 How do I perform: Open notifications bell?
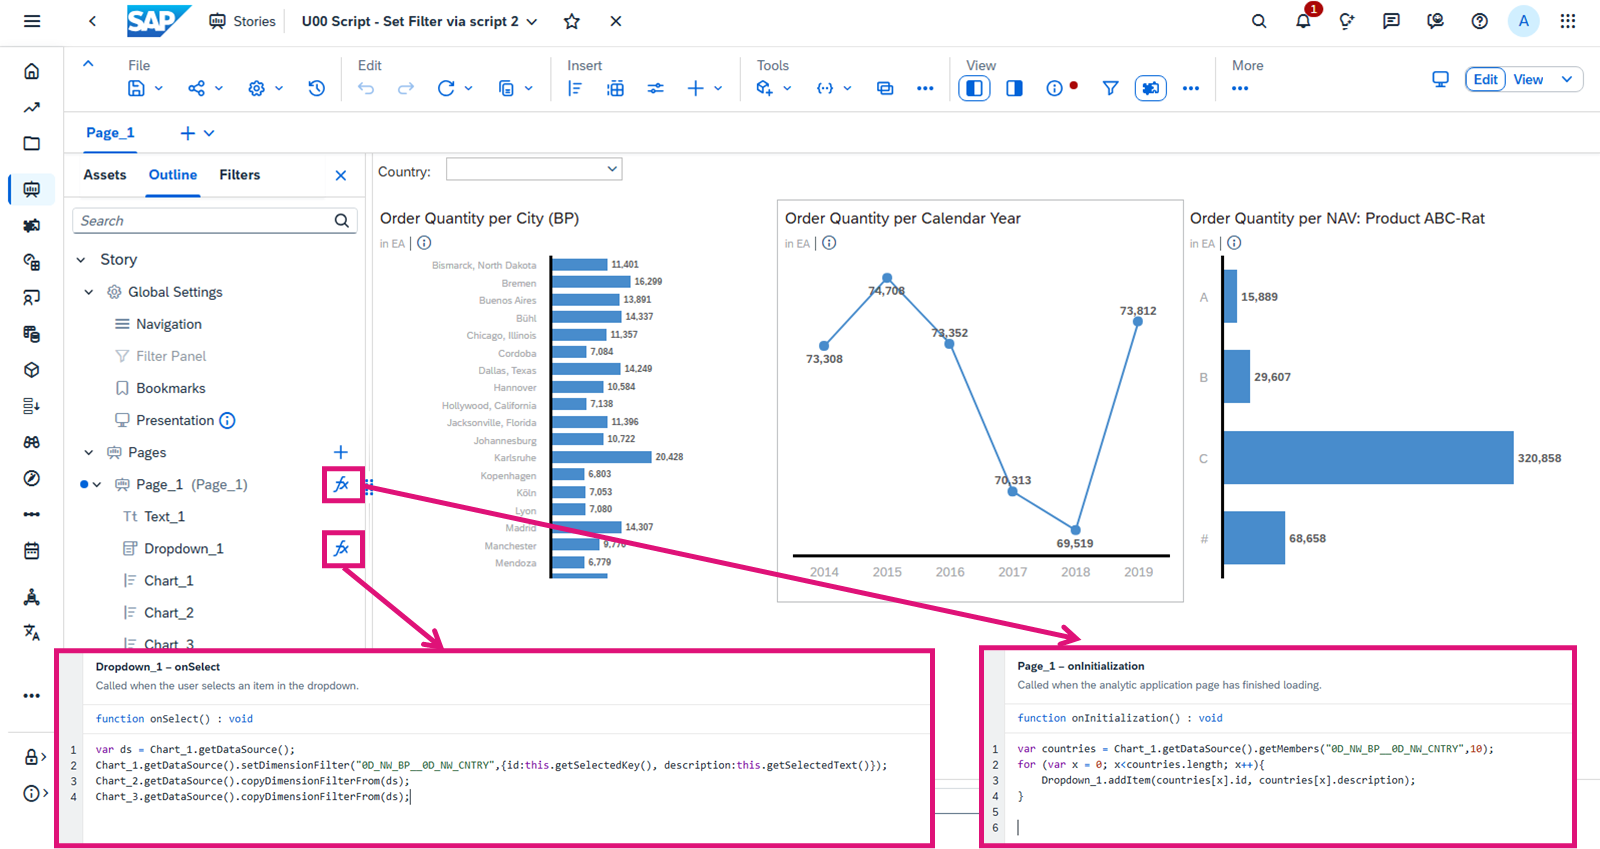1303,21
